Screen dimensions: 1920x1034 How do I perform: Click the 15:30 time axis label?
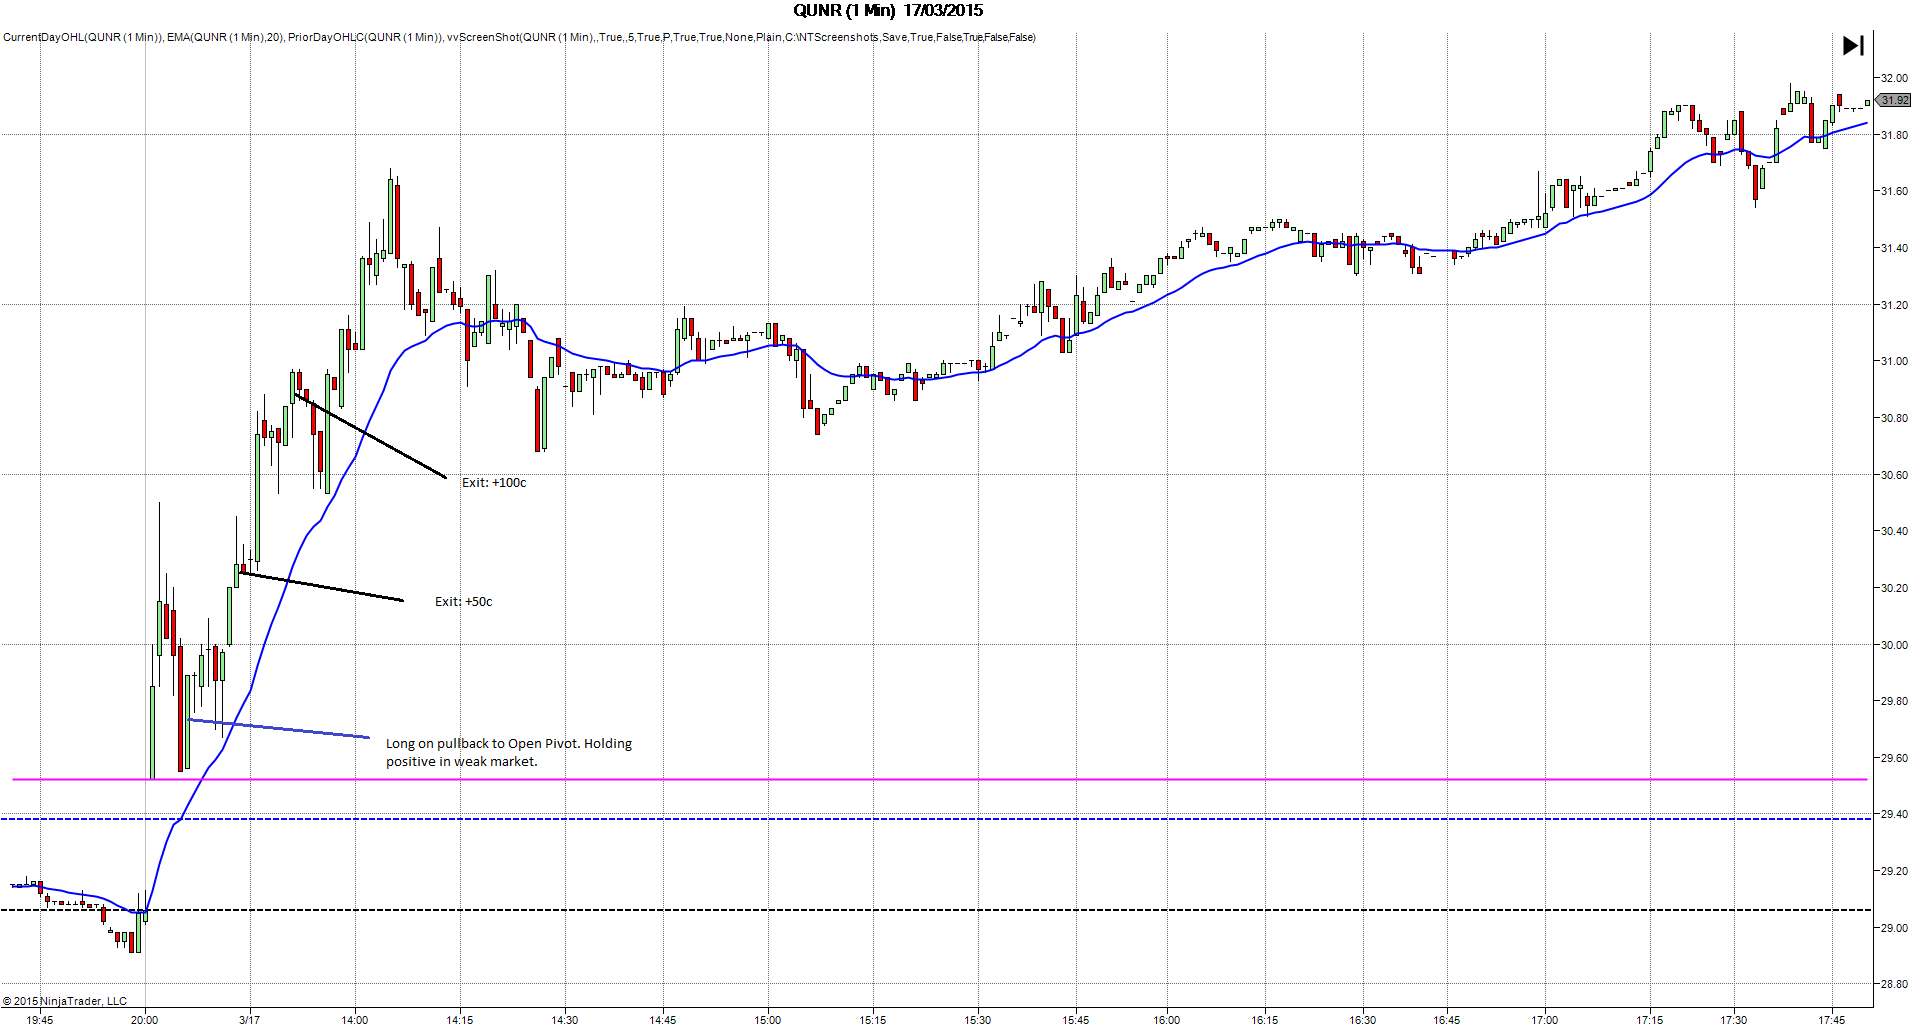pyautogui.click(x=977, y=1020)
